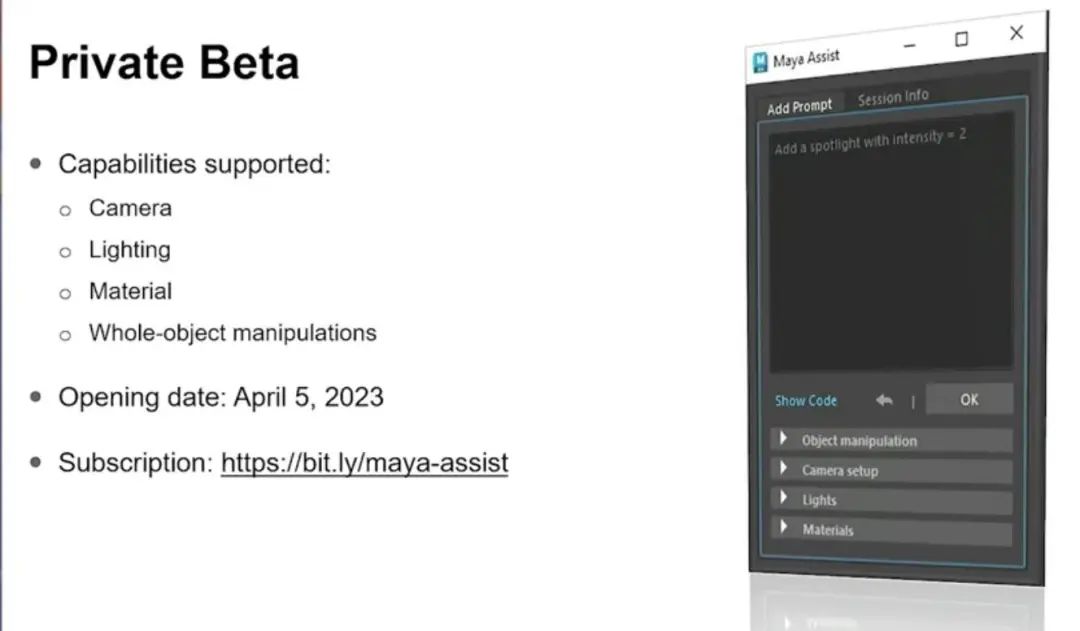The image size is (1080, 631).
Task: Click the Whole-object manipulations bullet
Action: tap(232, 333)
